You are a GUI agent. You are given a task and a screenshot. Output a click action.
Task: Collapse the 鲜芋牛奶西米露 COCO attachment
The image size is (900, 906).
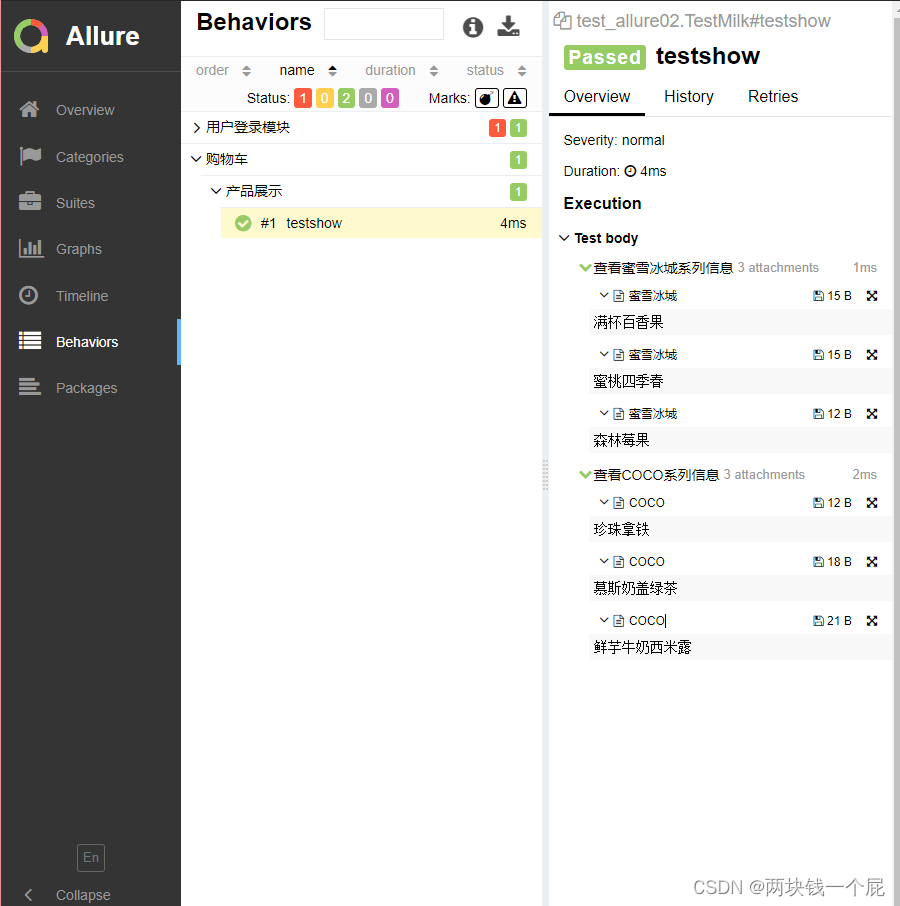click(604, 620)
